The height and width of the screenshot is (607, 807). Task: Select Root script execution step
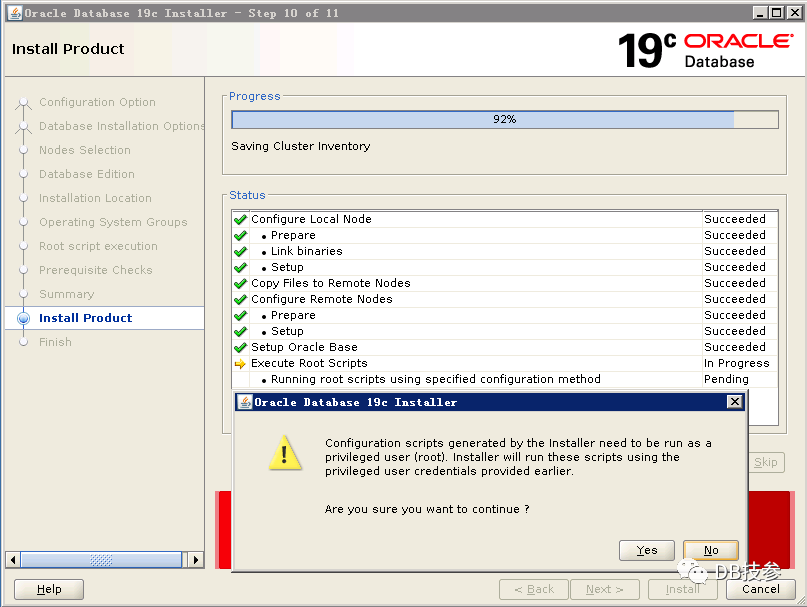[x=98, y=246]
